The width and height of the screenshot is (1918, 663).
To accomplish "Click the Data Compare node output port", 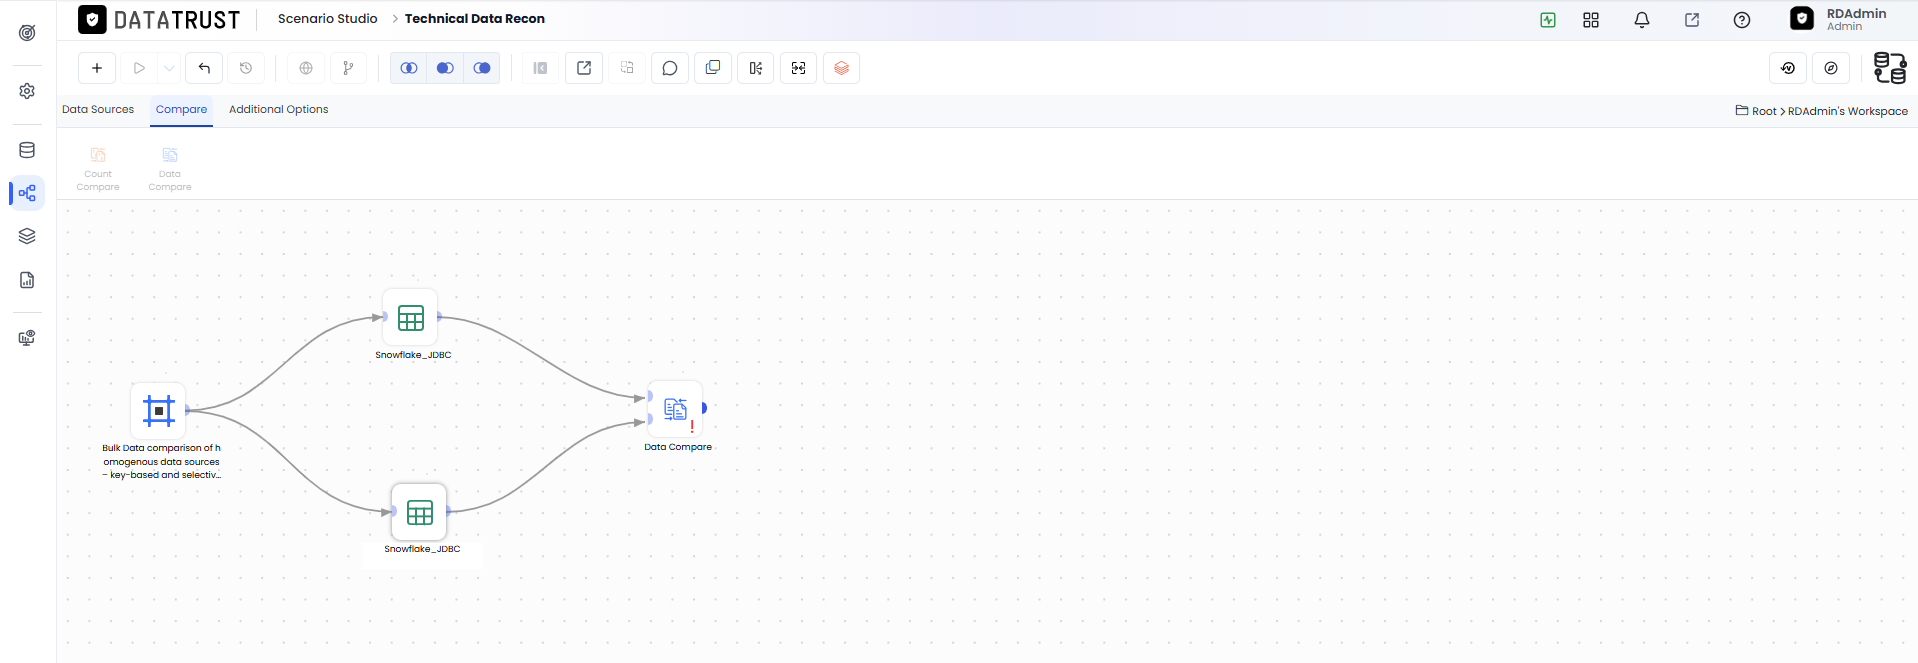I will (x=704, y=408).
